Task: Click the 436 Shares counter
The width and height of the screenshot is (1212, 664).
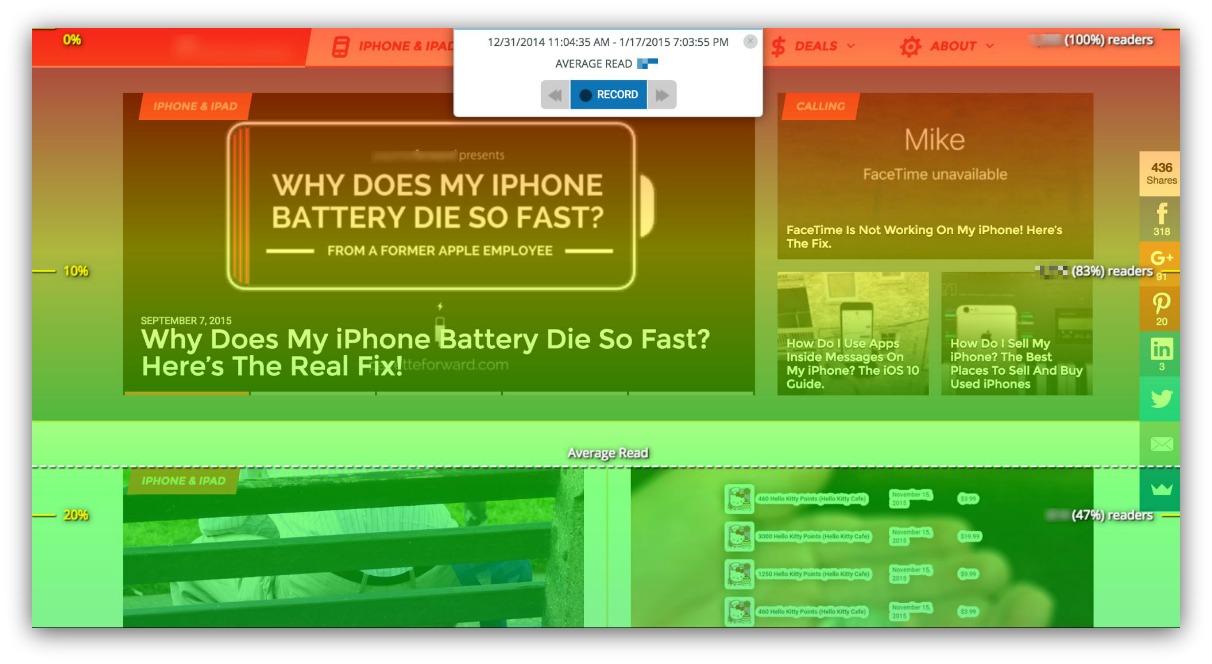Action: (x=1161, y=173)
